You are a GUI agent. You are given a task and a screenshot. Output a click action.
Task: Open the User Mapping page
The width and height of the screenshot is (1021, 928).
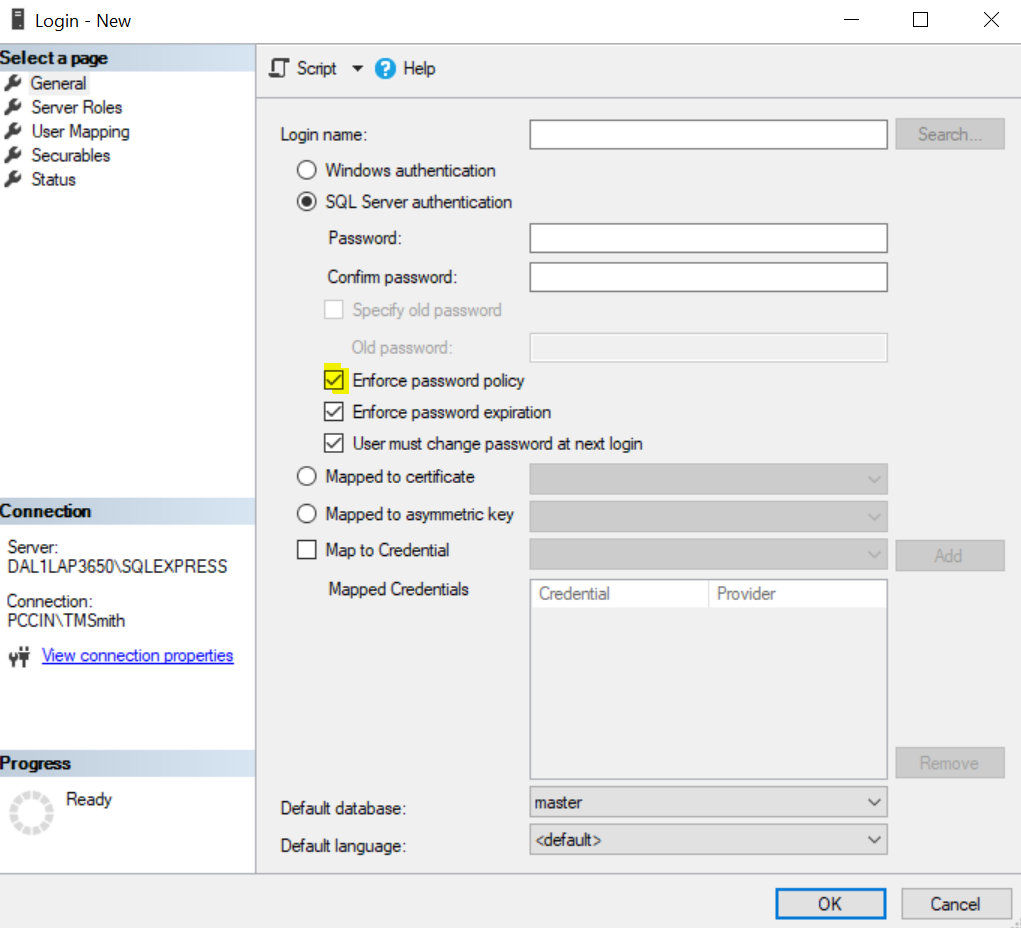(80, 131)
